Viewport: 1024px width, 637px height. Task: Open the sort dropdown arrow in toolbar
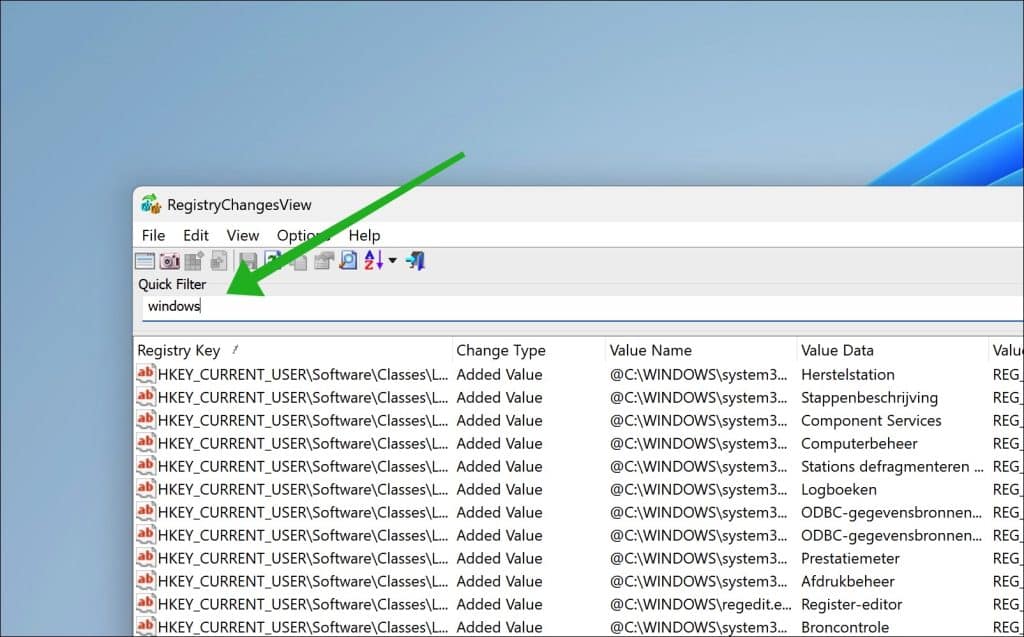[392, 261]
